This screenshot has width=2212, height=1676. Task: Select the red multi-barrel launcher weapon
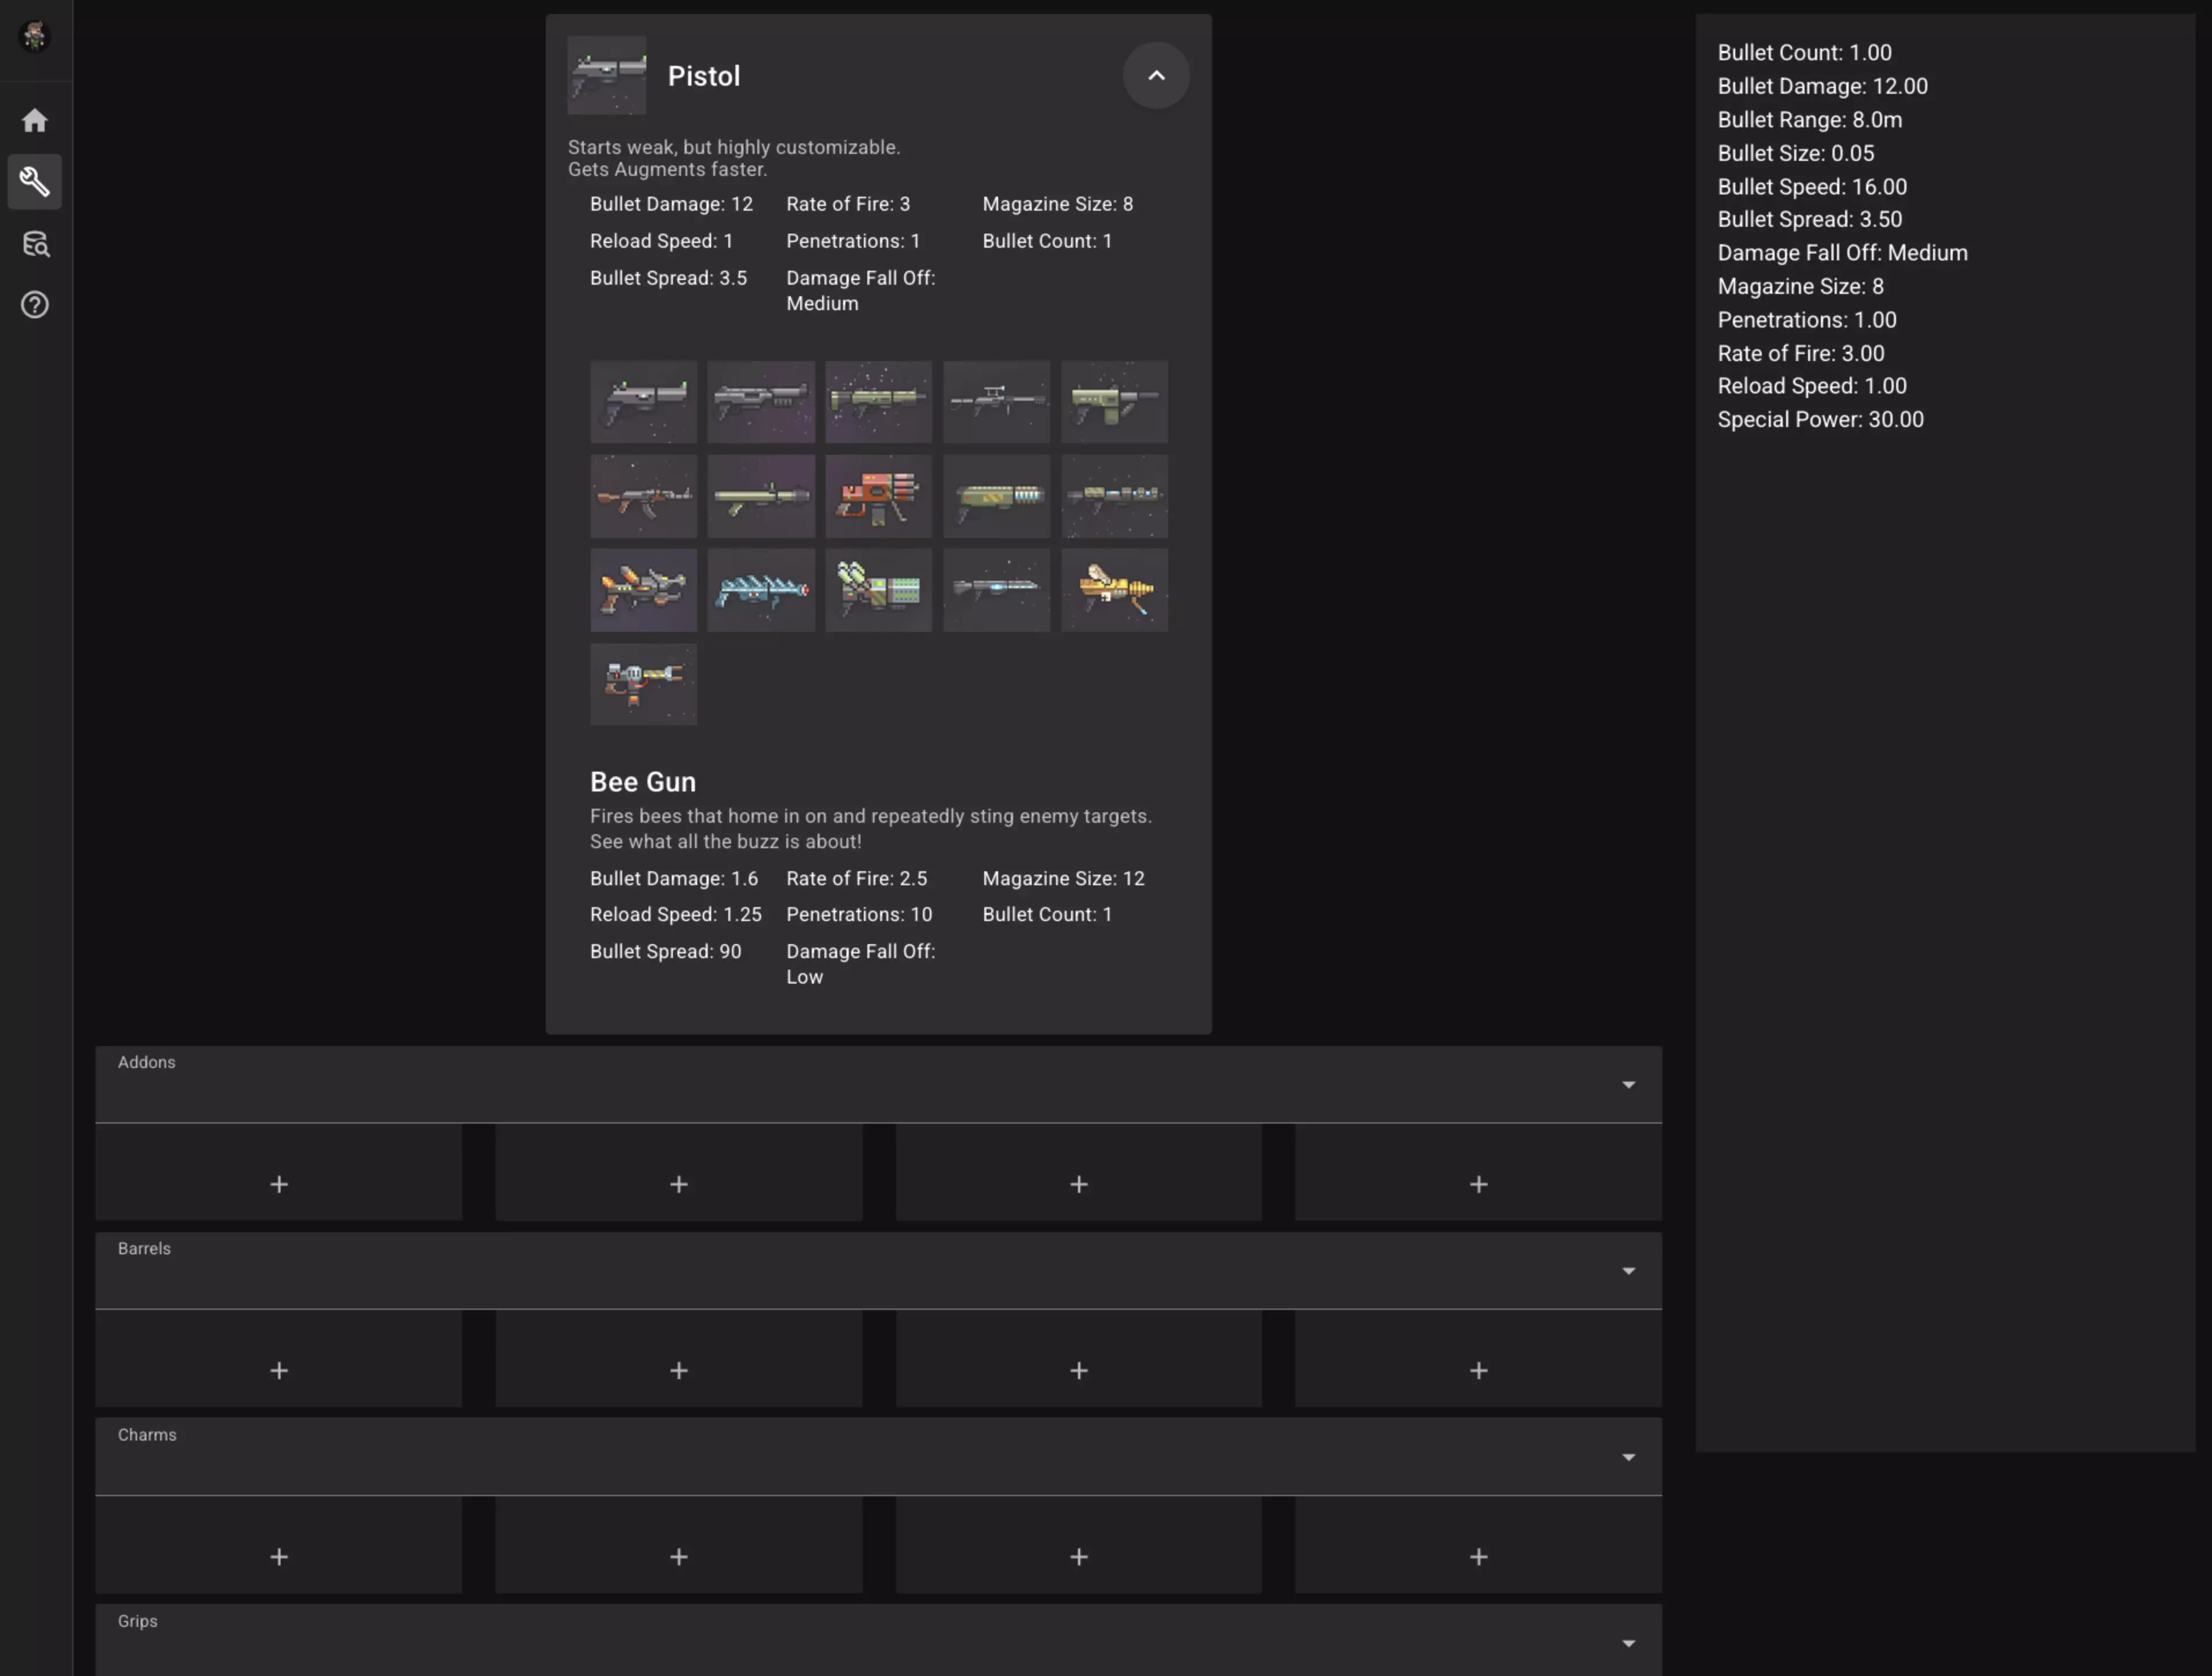coord(878,496)
